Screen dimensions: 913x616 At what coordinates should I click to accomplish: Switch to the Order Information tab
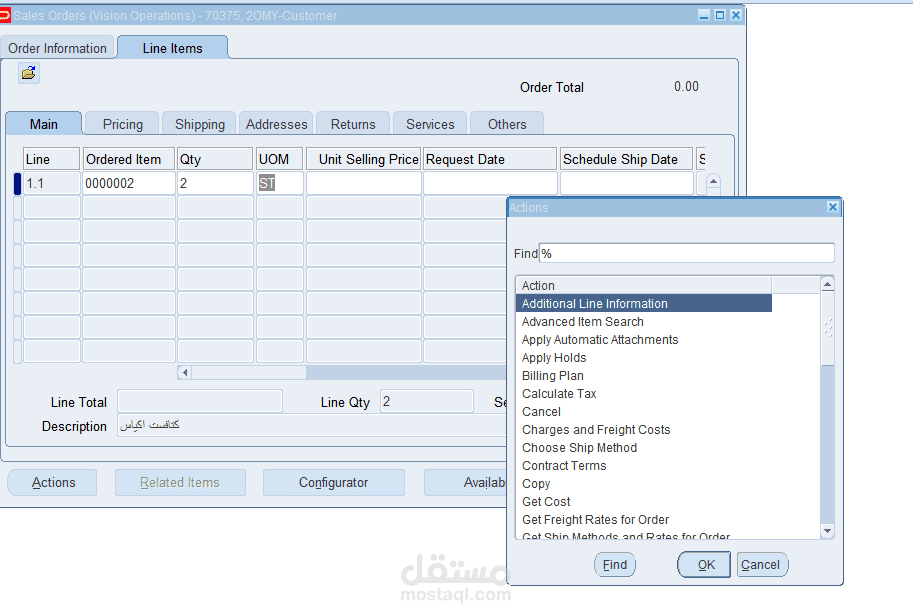57,48
